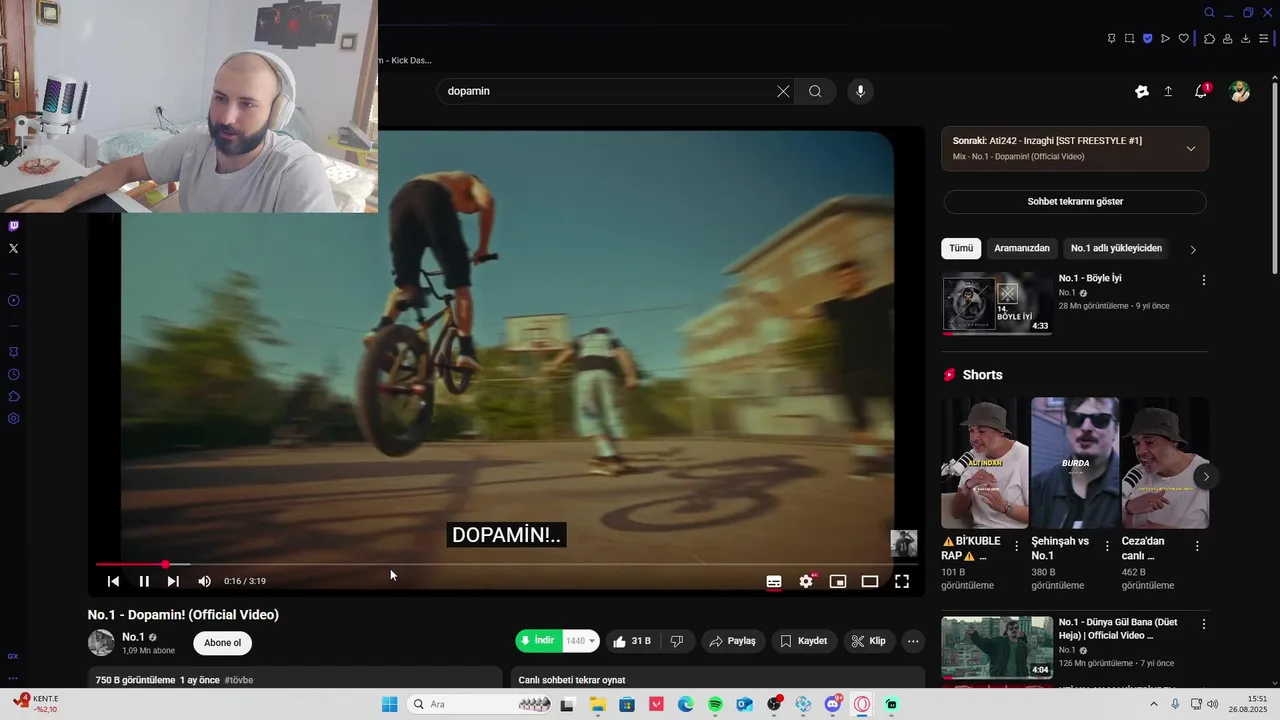Open options for 'Bİ'KUBLE RAP' short
The height and width of the screenshot is (720, 1280).
1017,546
